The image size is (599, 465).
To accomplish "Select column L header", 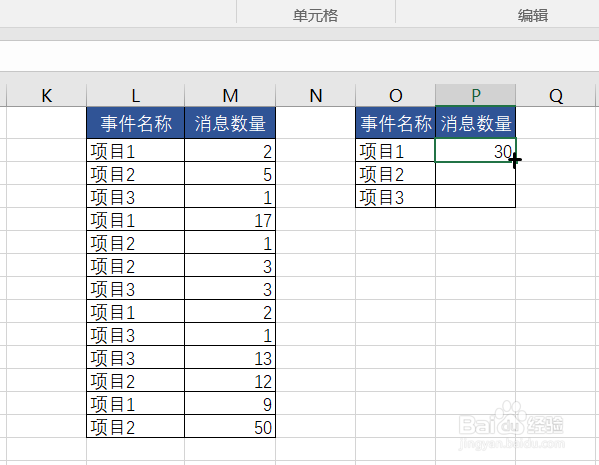I will coord(136,96).
